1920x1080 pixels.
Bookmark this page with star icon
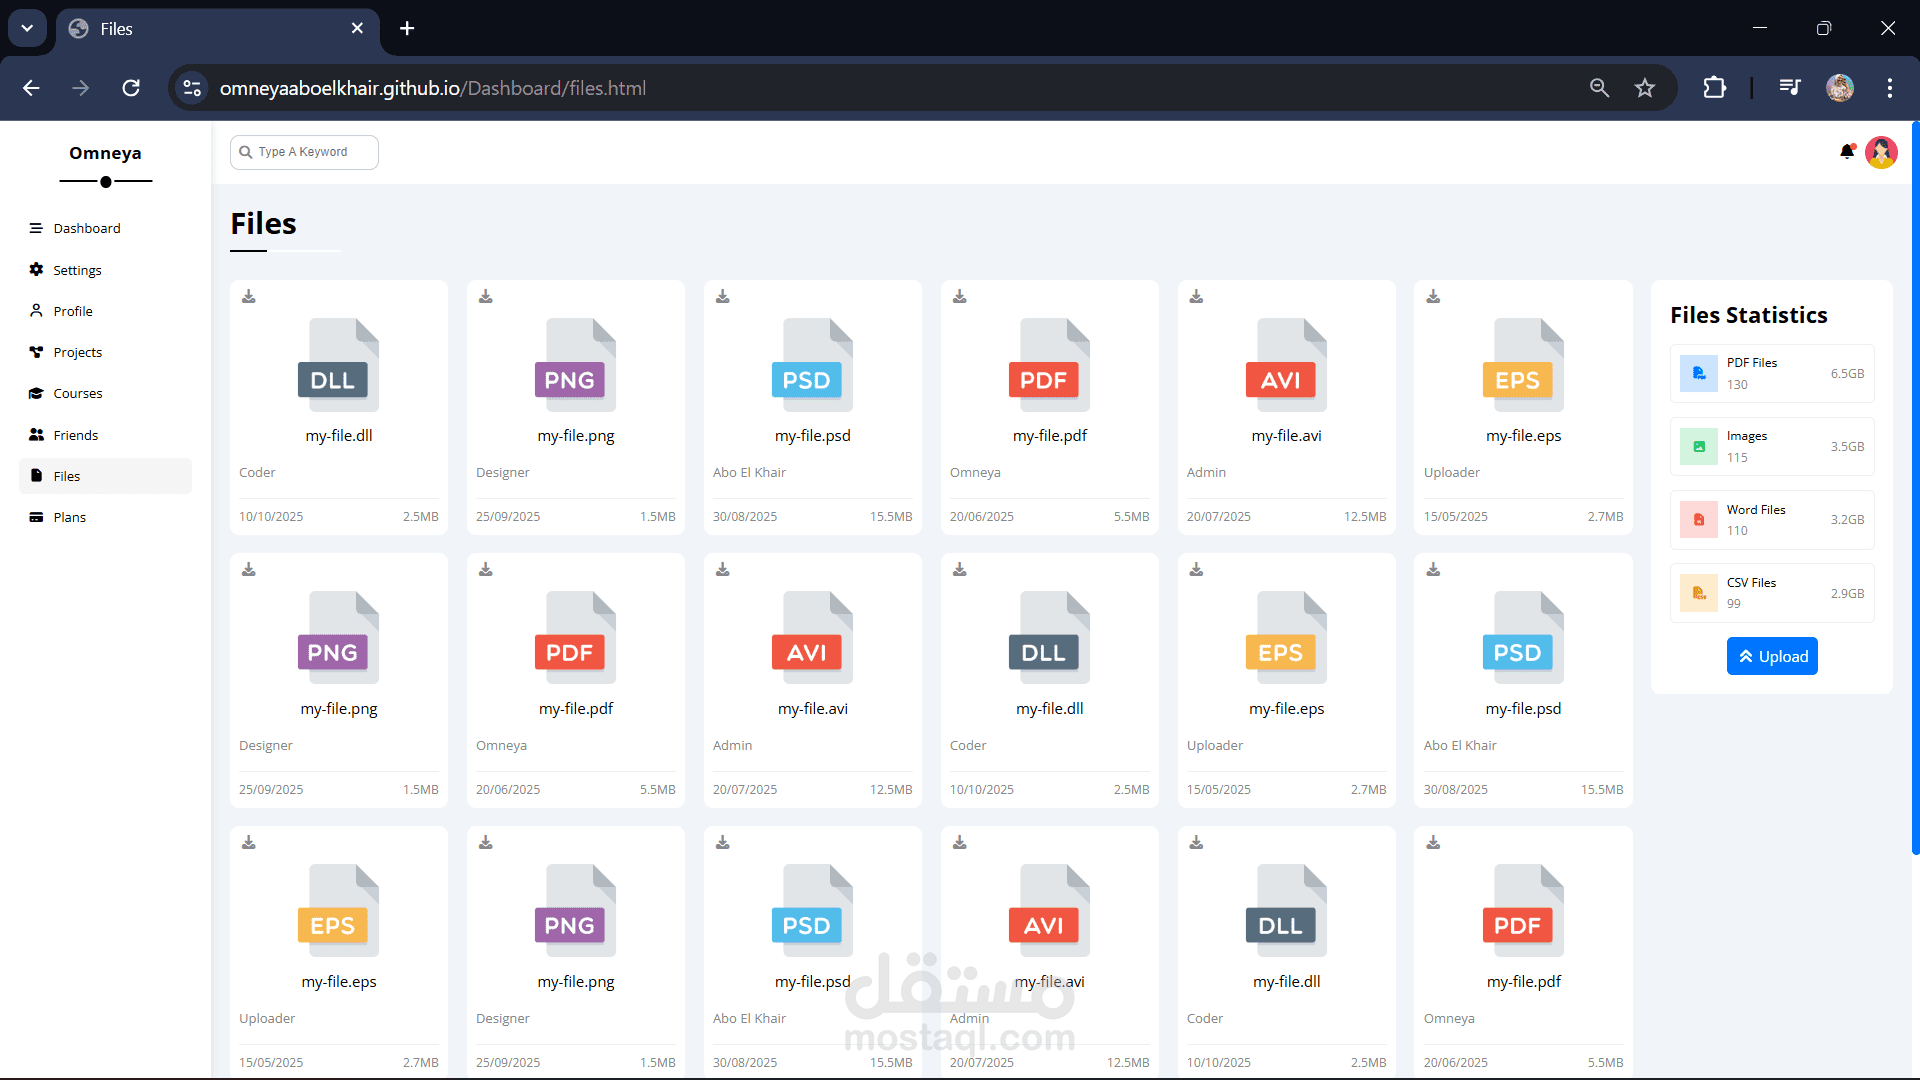tap(1645, 88)
